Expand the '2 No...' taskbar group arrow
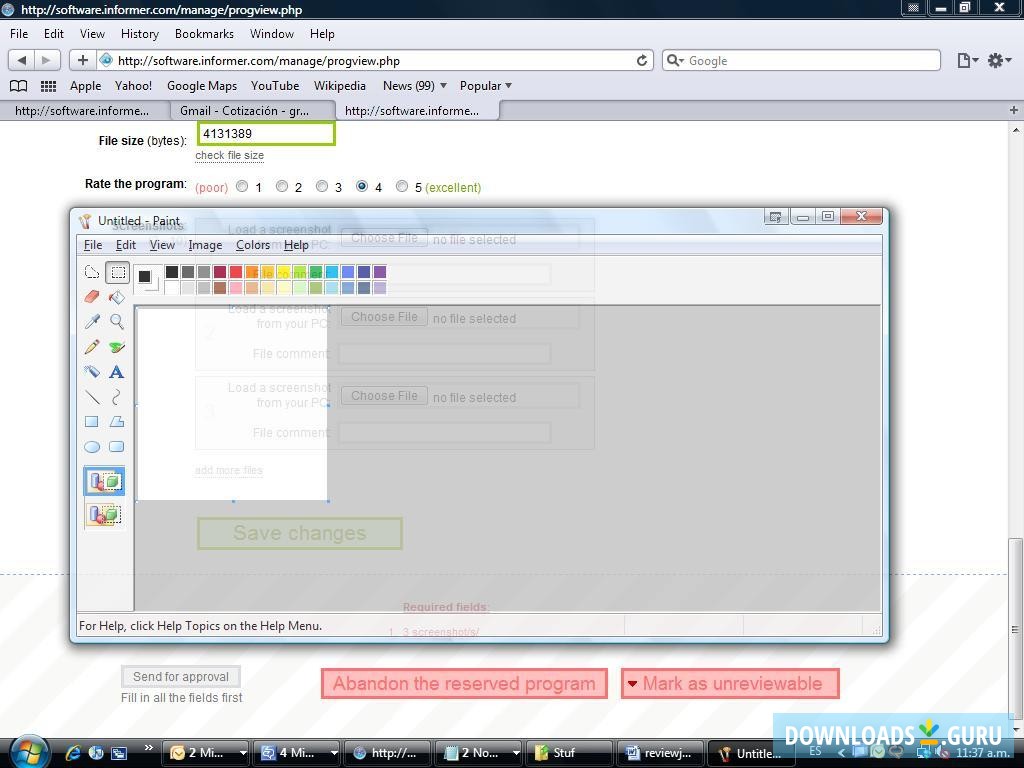The width and height of the screenshot is (1024, 768). click(516, 753)
